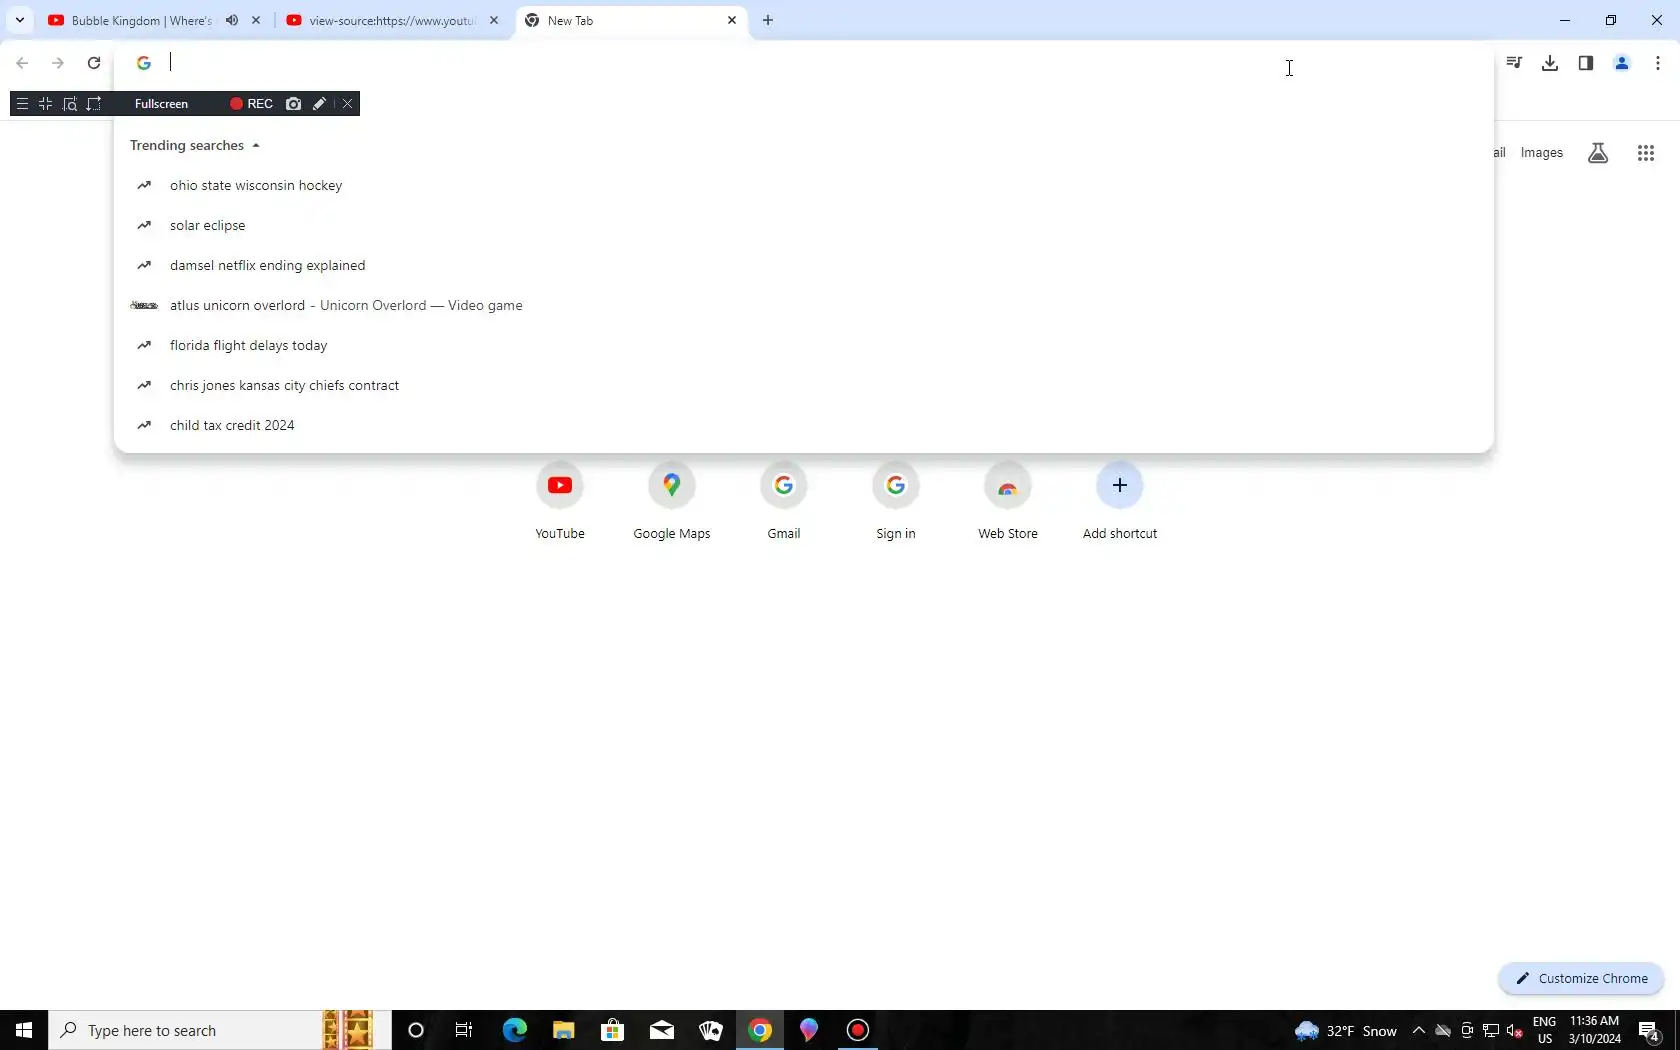Open the YouTube shortcut
This screenshot has height=1050, width=1680.
point(560,500)
